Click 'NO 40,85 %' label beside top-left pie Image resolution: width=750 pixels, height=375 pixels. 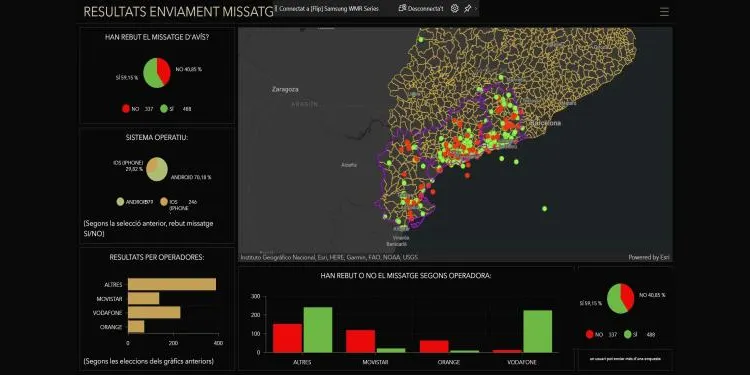coord(188,69)
